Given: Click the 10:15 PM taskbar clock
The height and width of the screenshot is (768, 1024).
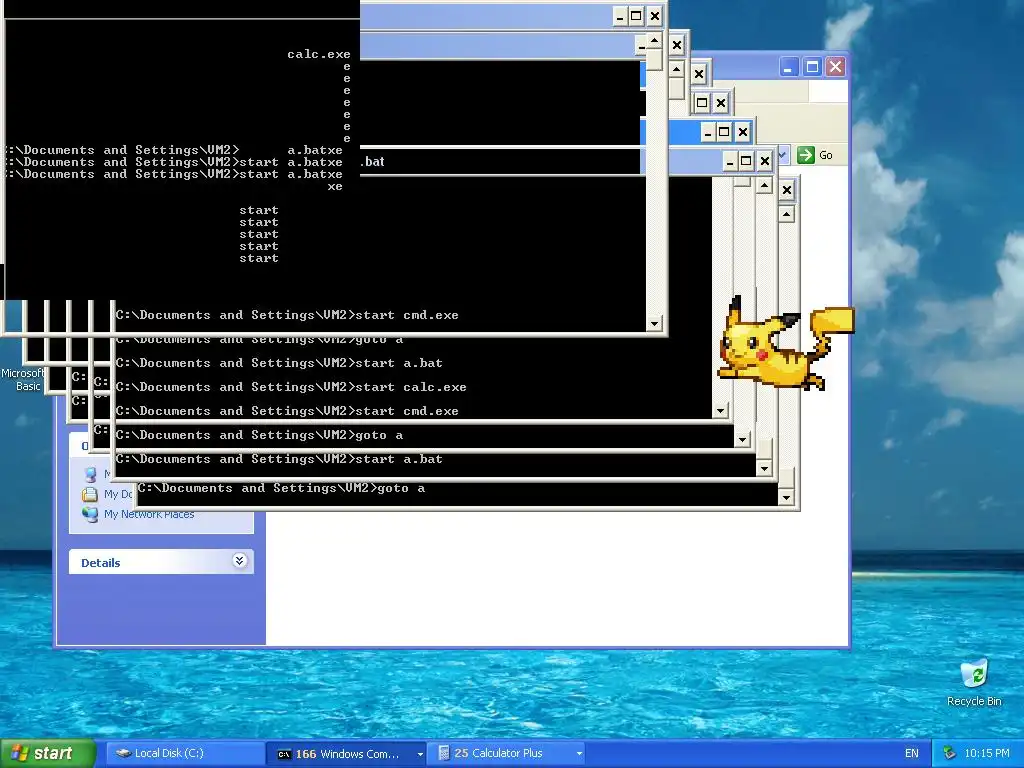Looking at the screenshot, I should (x=987, y=753).
